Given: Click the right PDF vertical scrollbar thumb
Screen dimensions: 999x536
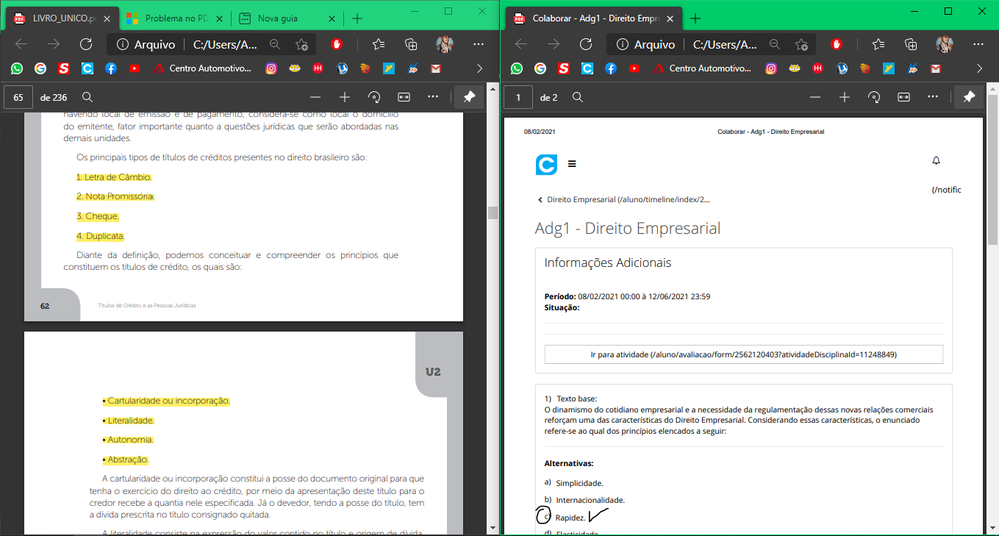Looking at the screenshot, I should [x=993, y=170].
